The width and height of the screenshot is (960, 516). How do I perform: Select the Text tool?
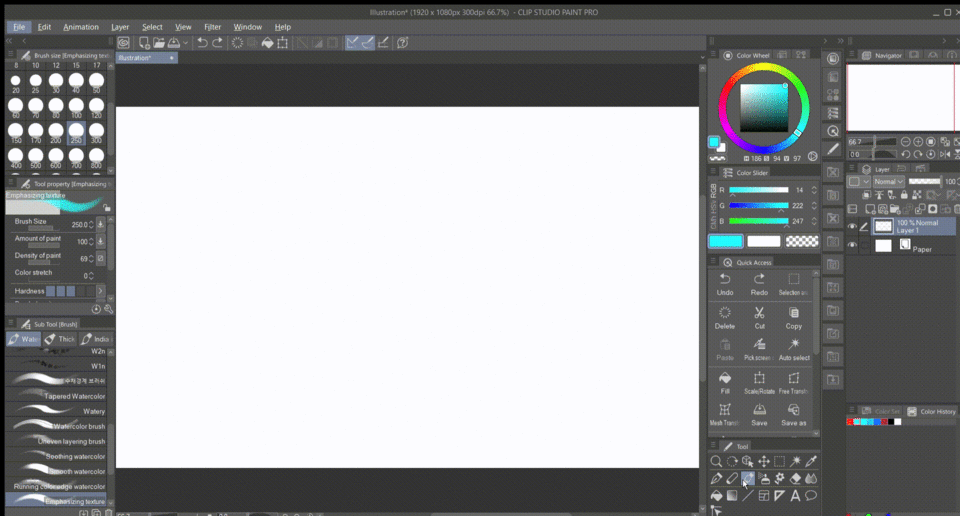click(795, 496)
